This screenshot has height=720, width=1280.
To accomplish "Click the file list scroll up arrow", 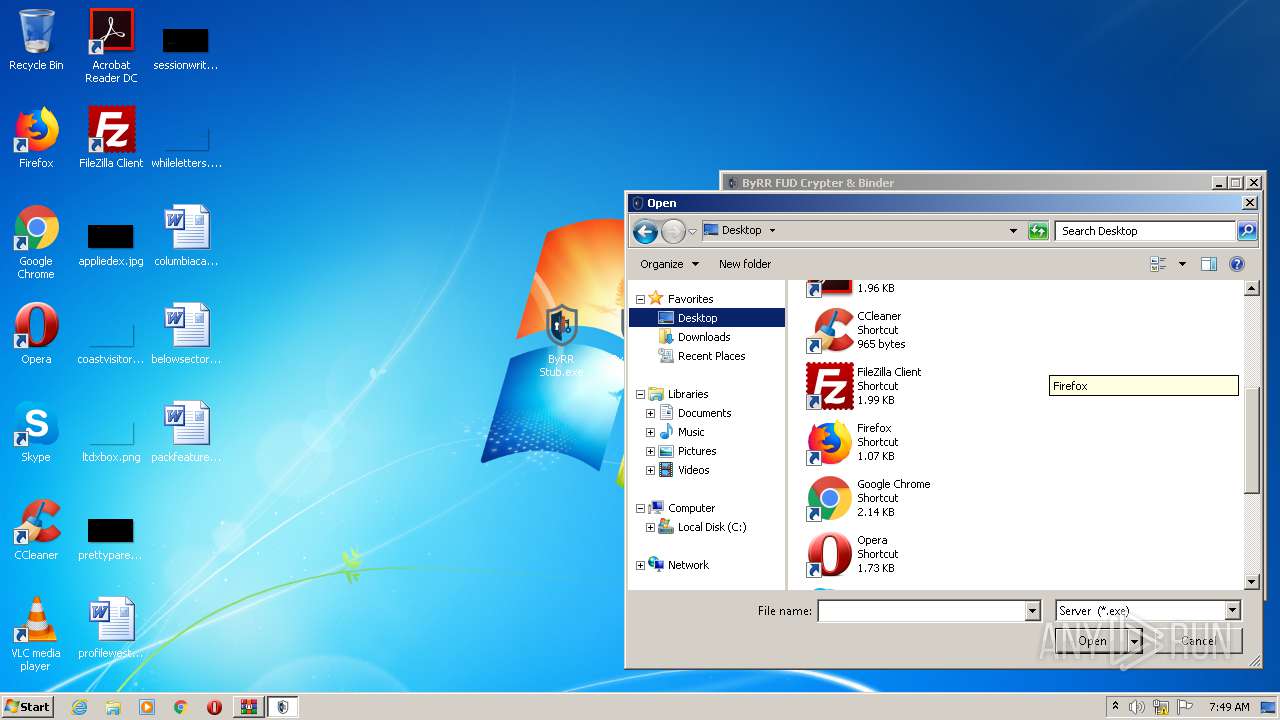I will 1252,289.
